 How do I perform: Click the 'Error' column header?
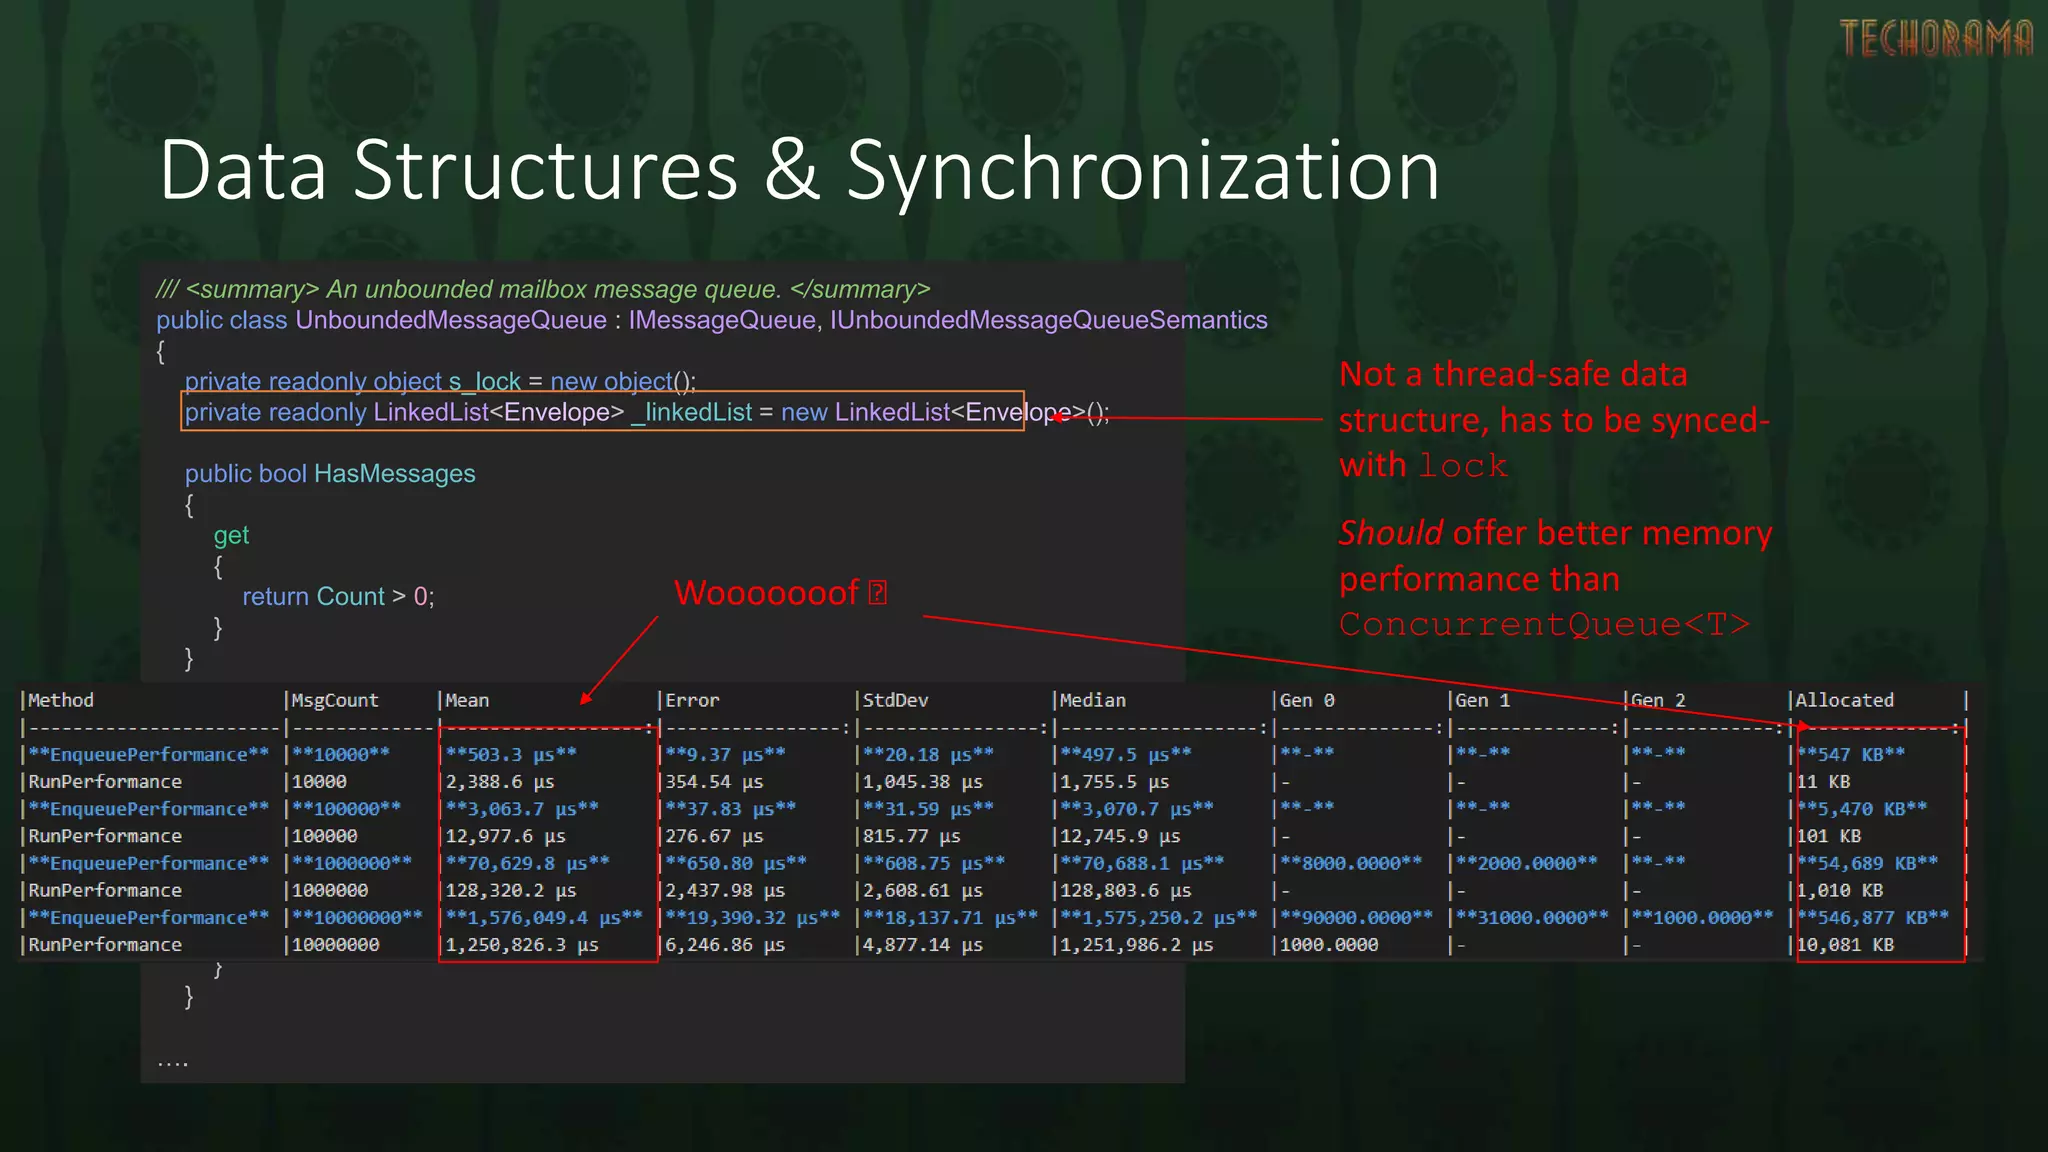692,700
